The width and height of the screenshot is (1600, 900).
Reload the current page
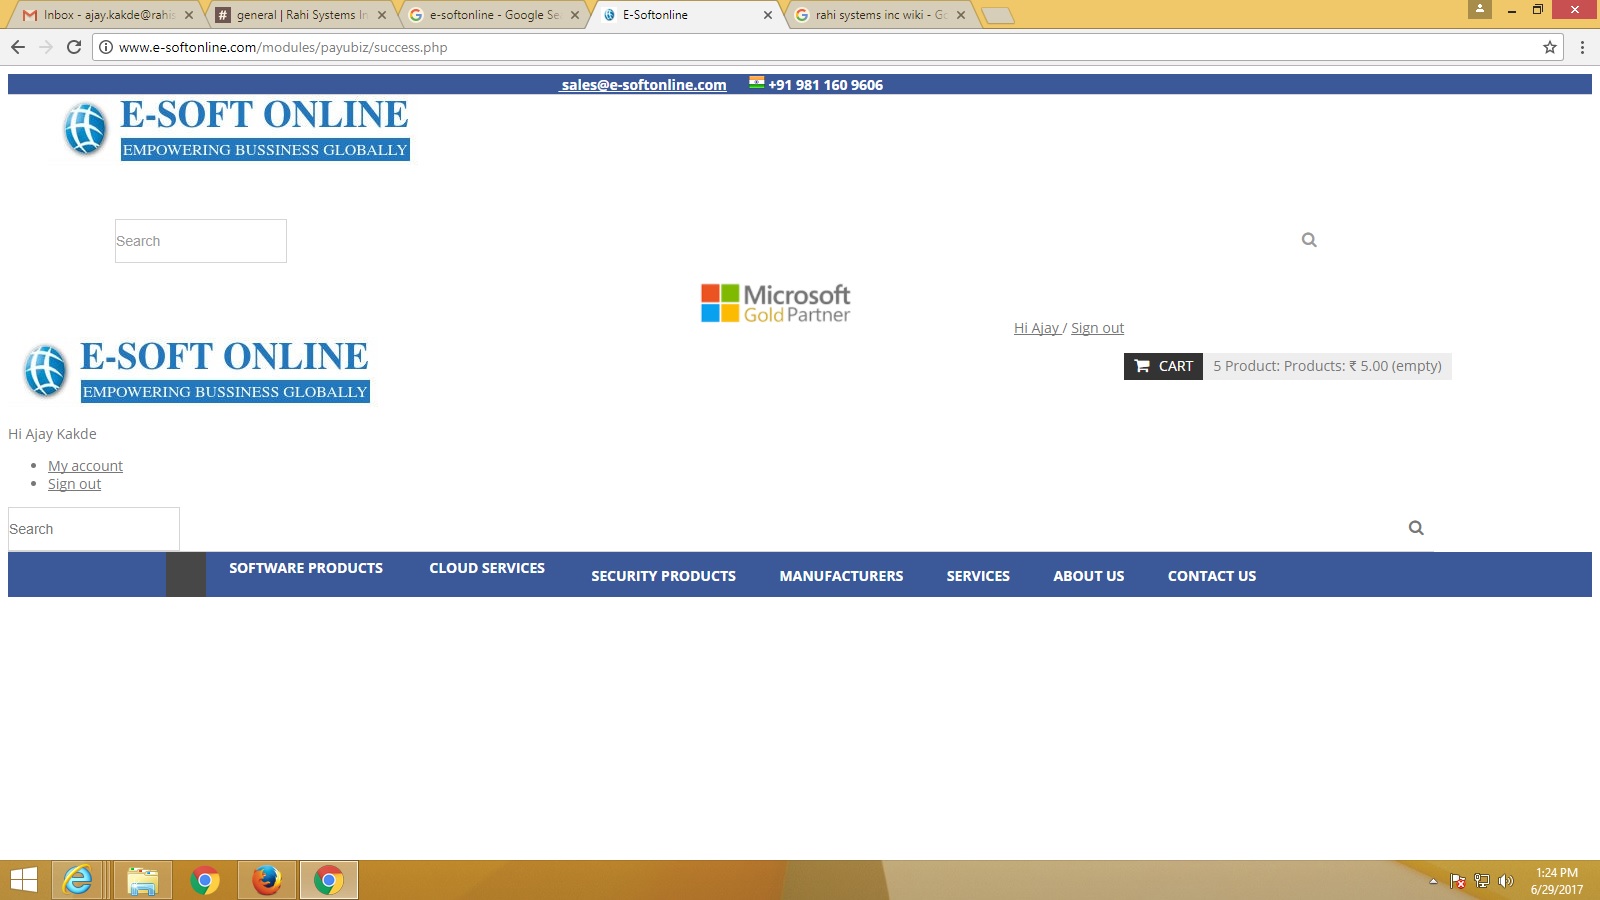[x=74, y=47]
